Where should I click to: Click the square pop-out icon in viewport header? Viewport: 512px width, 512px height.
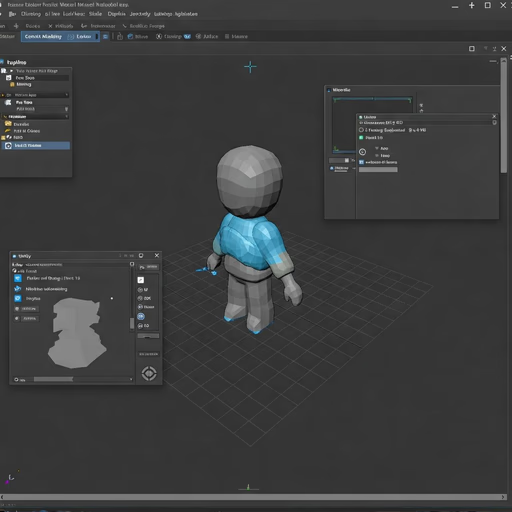pyautogui.click(x=472, y=49)
